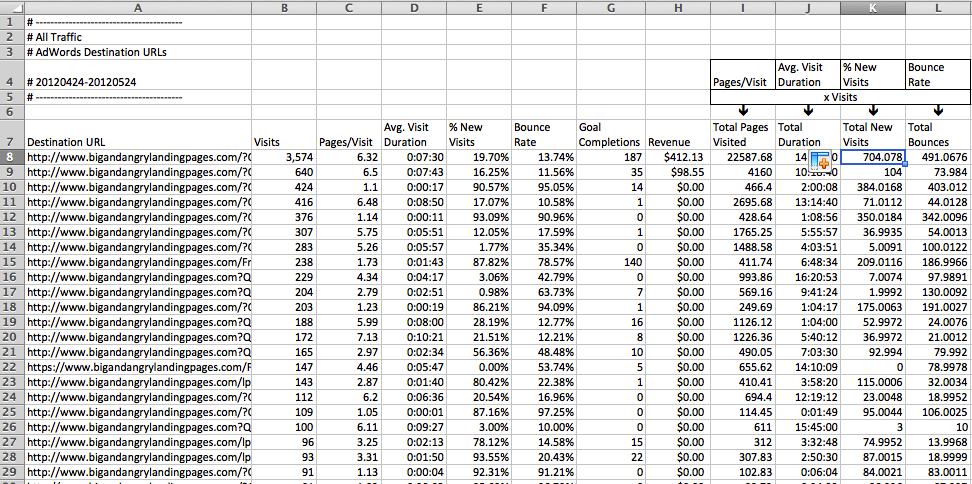Select column I header
Screen dimensions: 972x484
click(743, 7)
